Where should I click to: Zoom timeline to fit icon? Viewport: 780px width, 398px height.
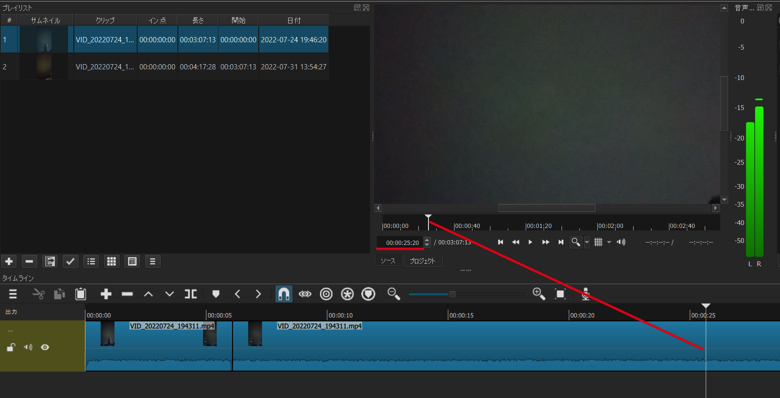(560, 294)
